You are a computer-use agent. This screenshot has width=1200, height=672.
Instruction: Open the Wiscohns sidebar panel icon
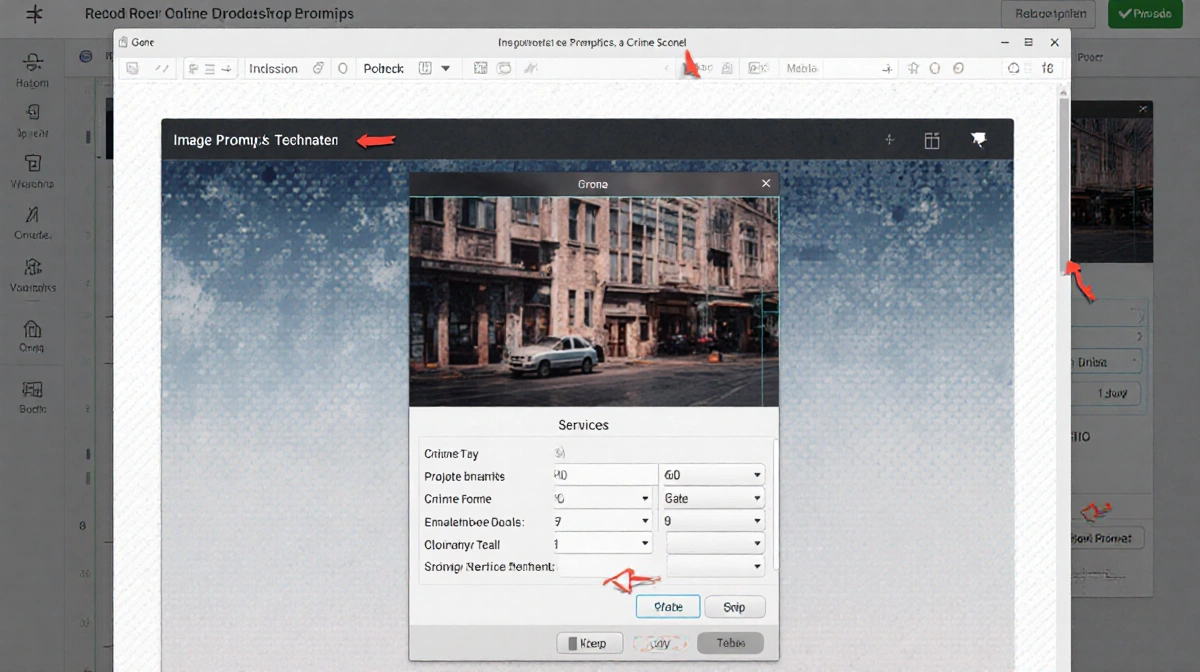click(32, 163)
